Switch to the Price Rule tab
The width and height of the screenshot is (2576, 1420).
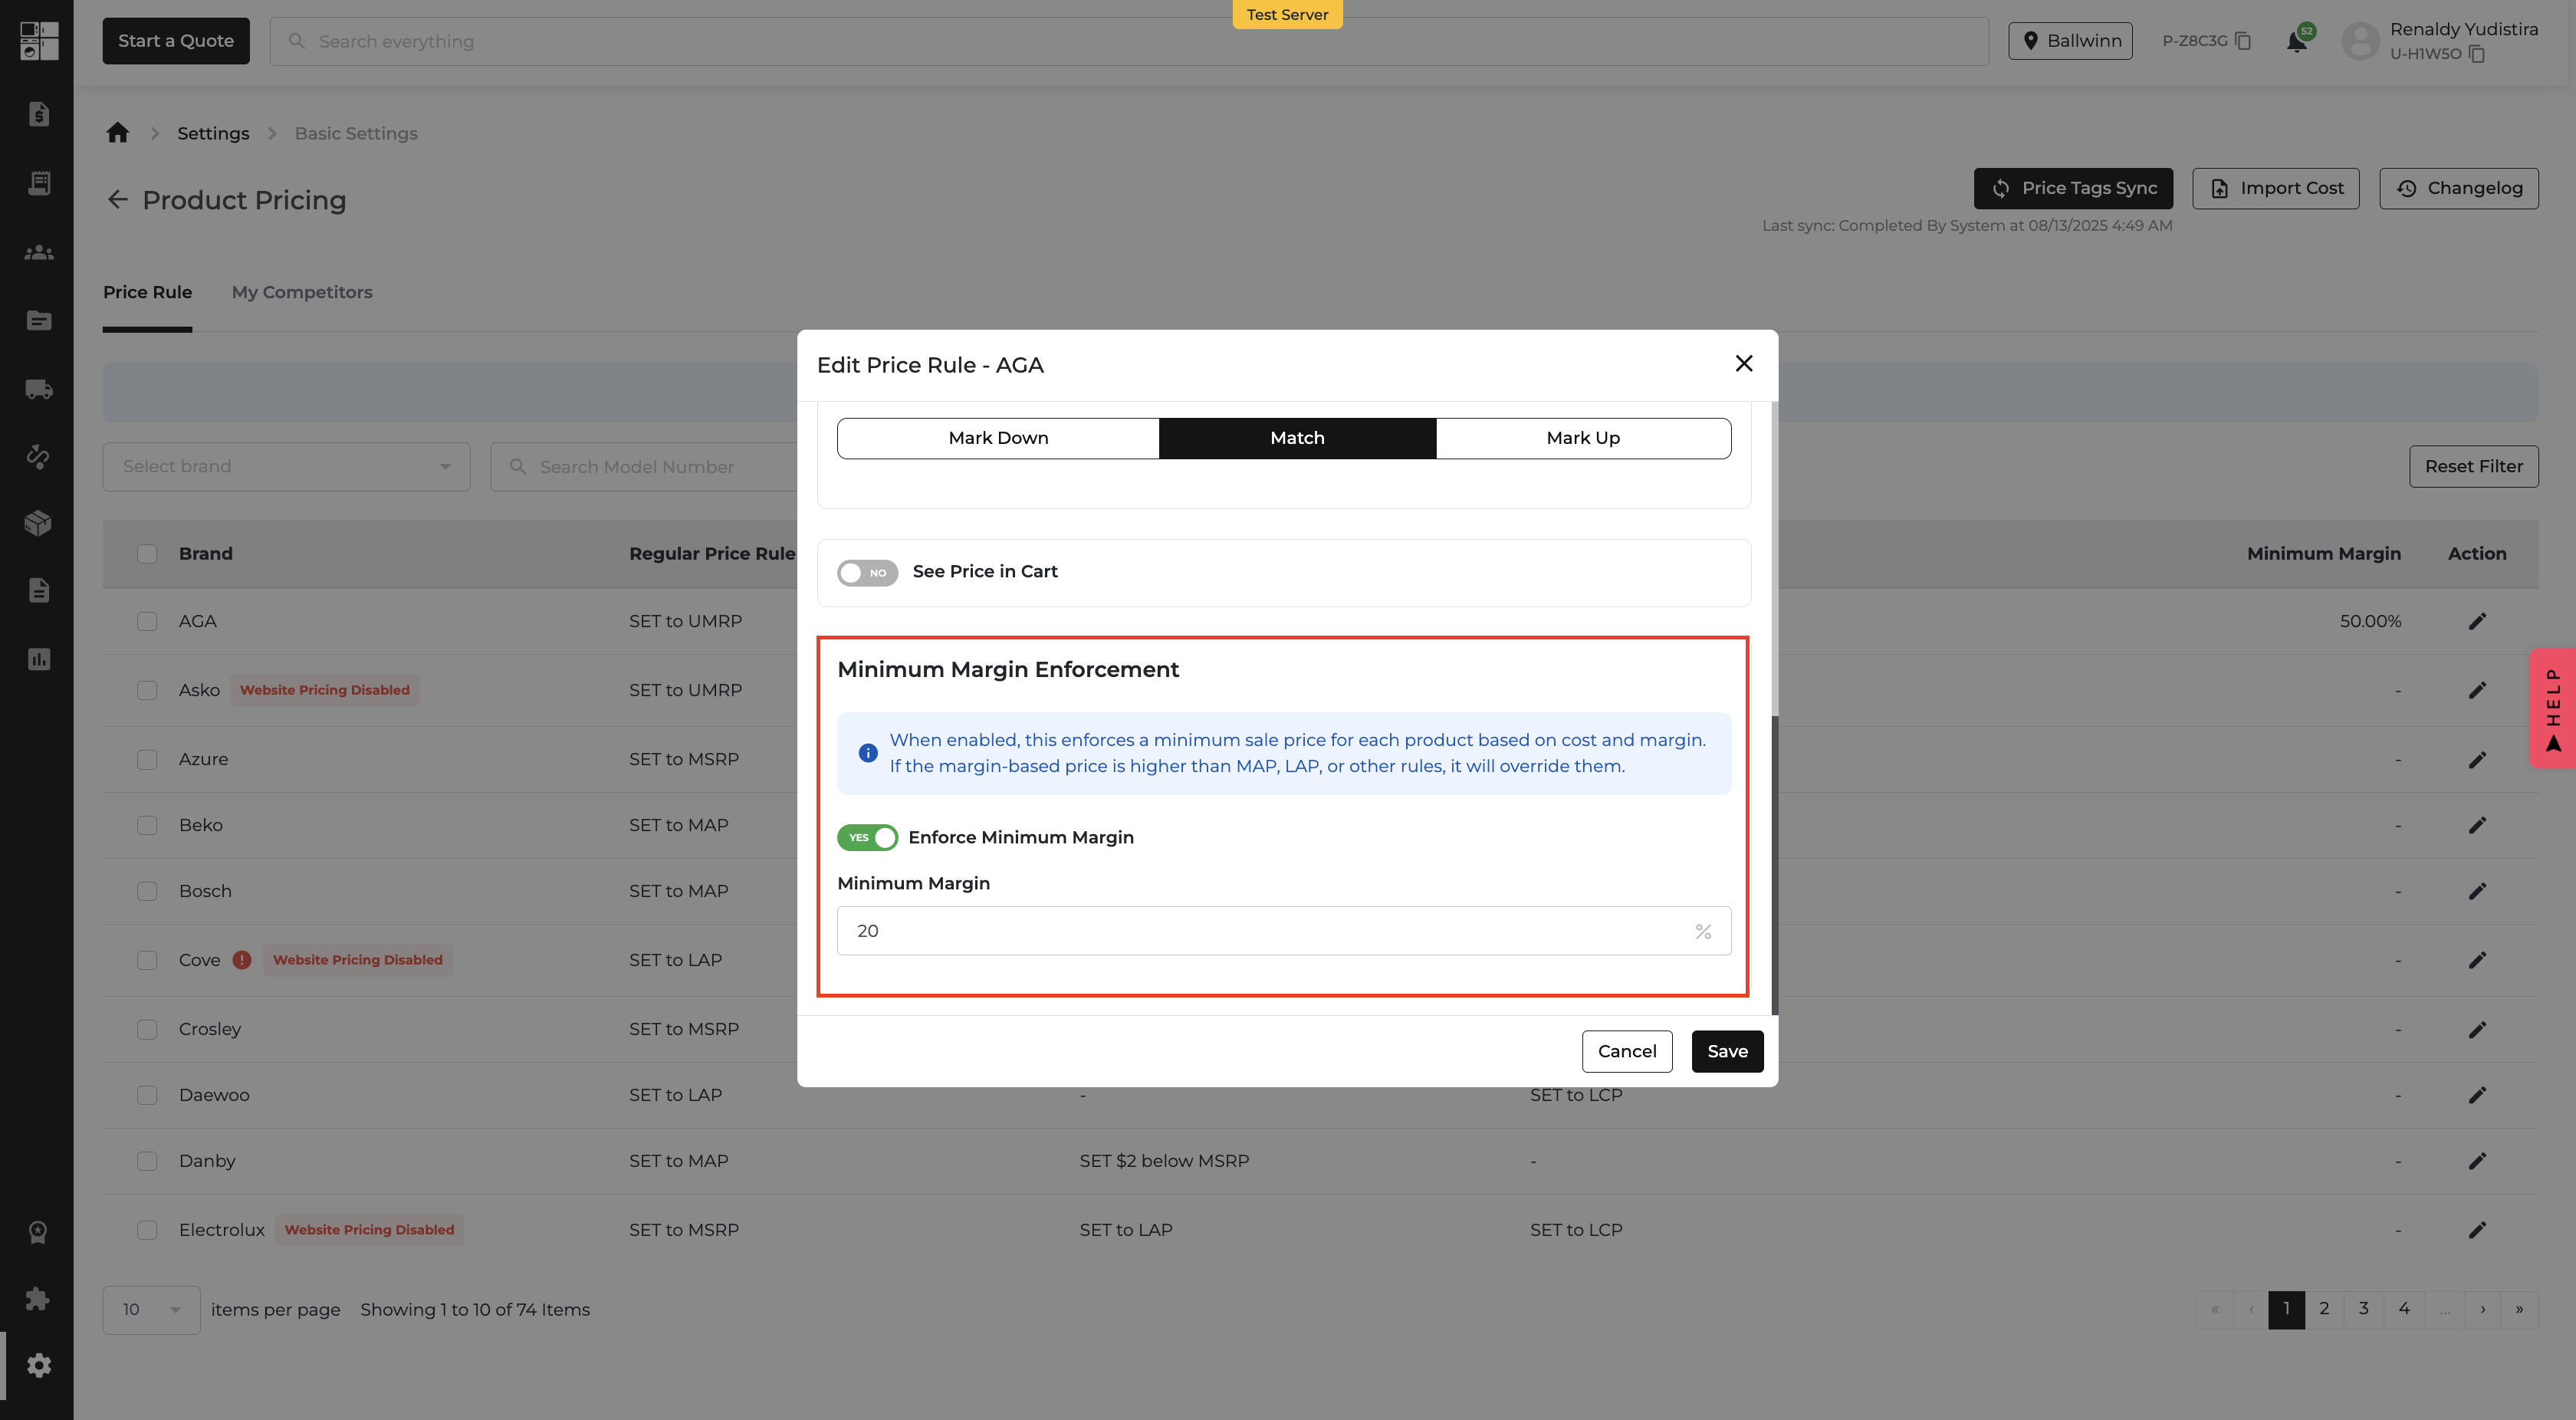(147, 292)
